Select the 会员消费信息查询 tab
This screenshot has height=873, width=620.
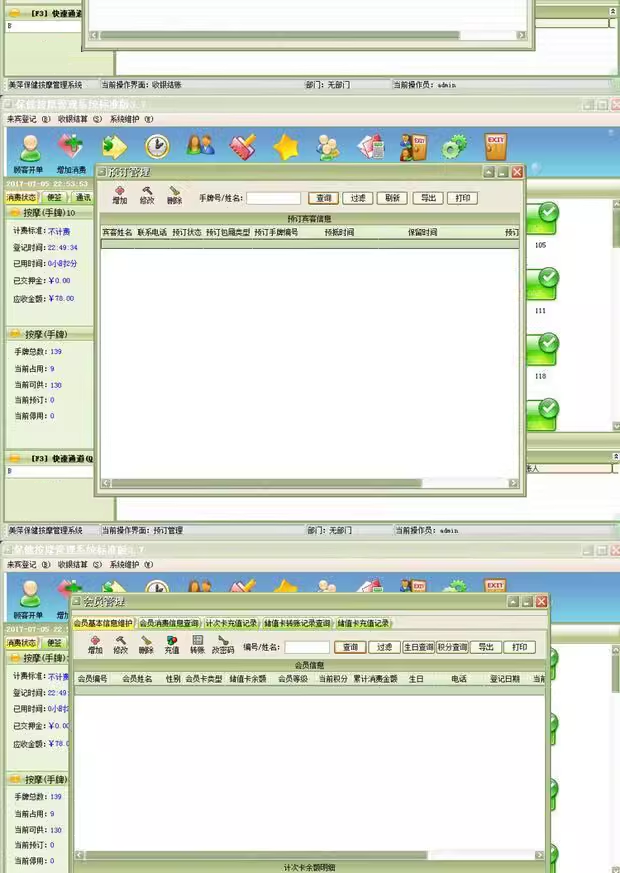point(169,623)
